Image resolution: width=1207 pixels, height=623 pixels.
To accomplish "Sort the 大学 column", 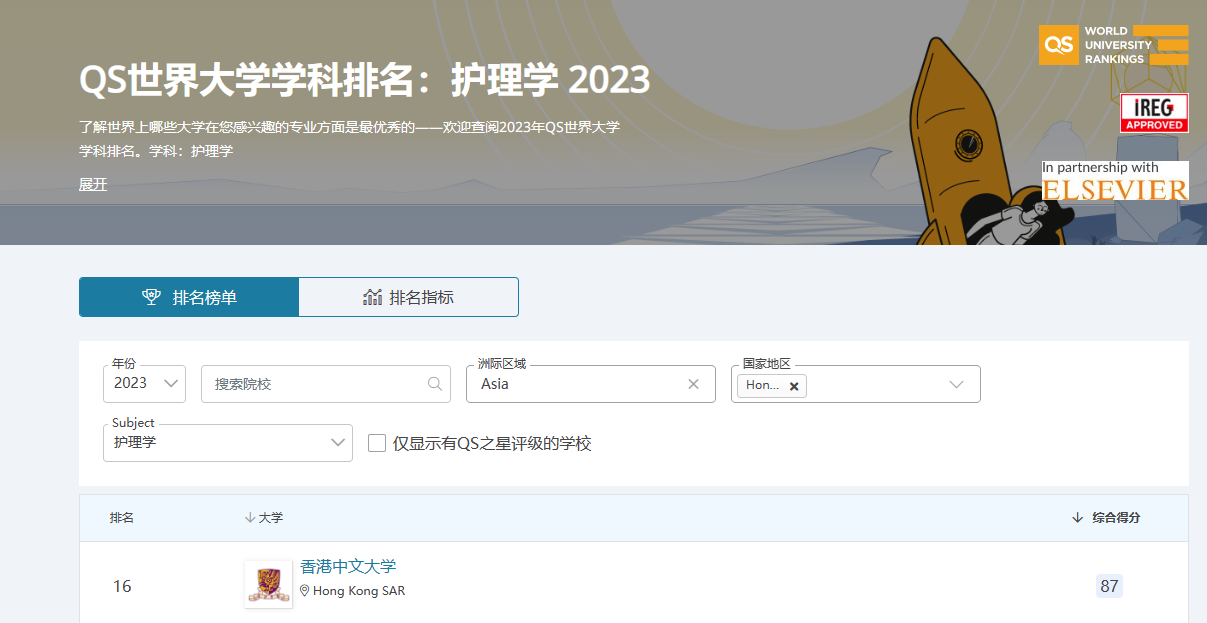I will tap(264, 518).
